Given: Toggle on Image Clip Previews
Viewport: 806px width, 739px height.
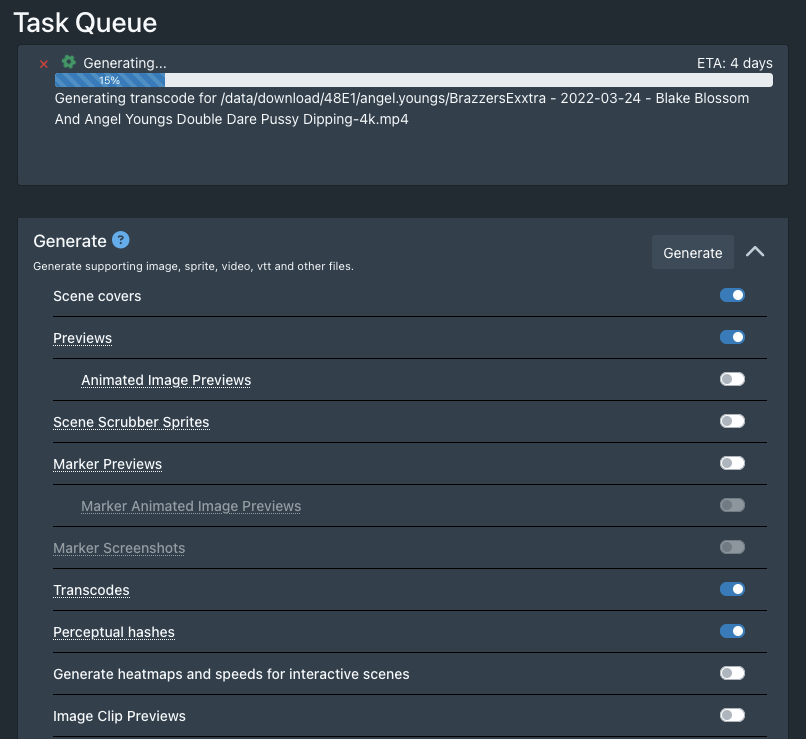Looking at the screenshot, I should coord(732,715).
